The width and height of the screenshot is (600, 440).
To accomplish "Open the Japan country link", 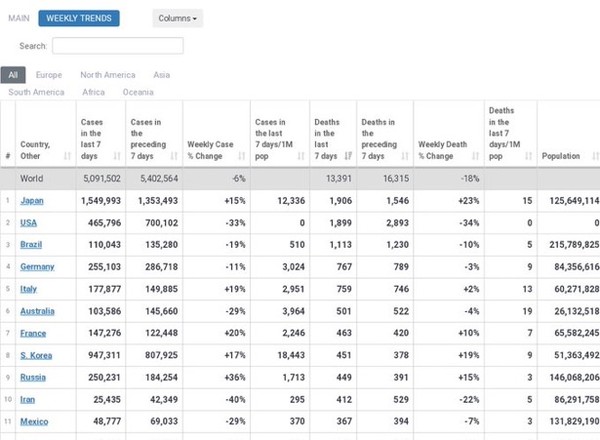I will coord(32,201).
